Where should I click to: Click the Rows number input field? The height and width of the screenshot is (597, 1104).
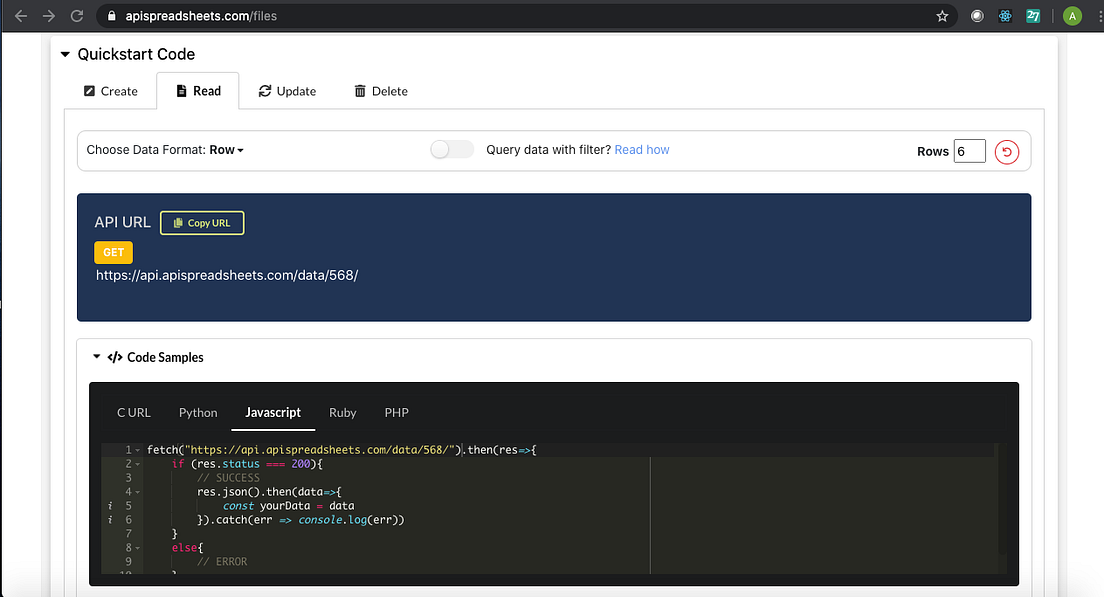968,151
